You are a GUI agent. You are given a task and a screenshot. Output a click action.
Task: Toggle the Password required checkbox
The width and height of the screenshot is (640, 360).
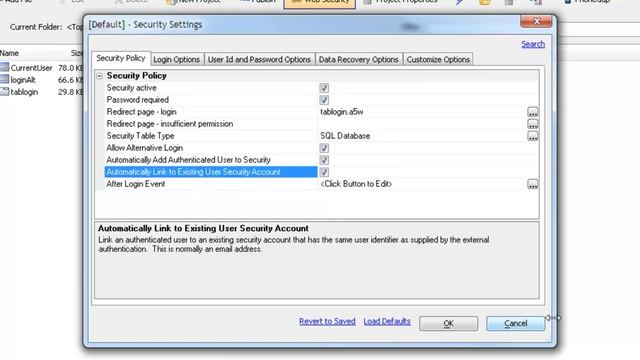324,100
